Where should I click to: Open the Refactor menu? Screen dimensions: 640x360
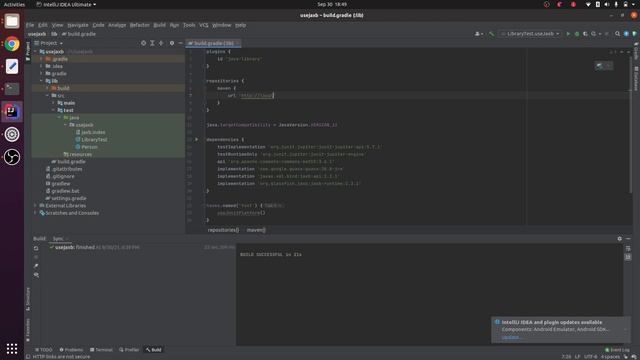140,25
